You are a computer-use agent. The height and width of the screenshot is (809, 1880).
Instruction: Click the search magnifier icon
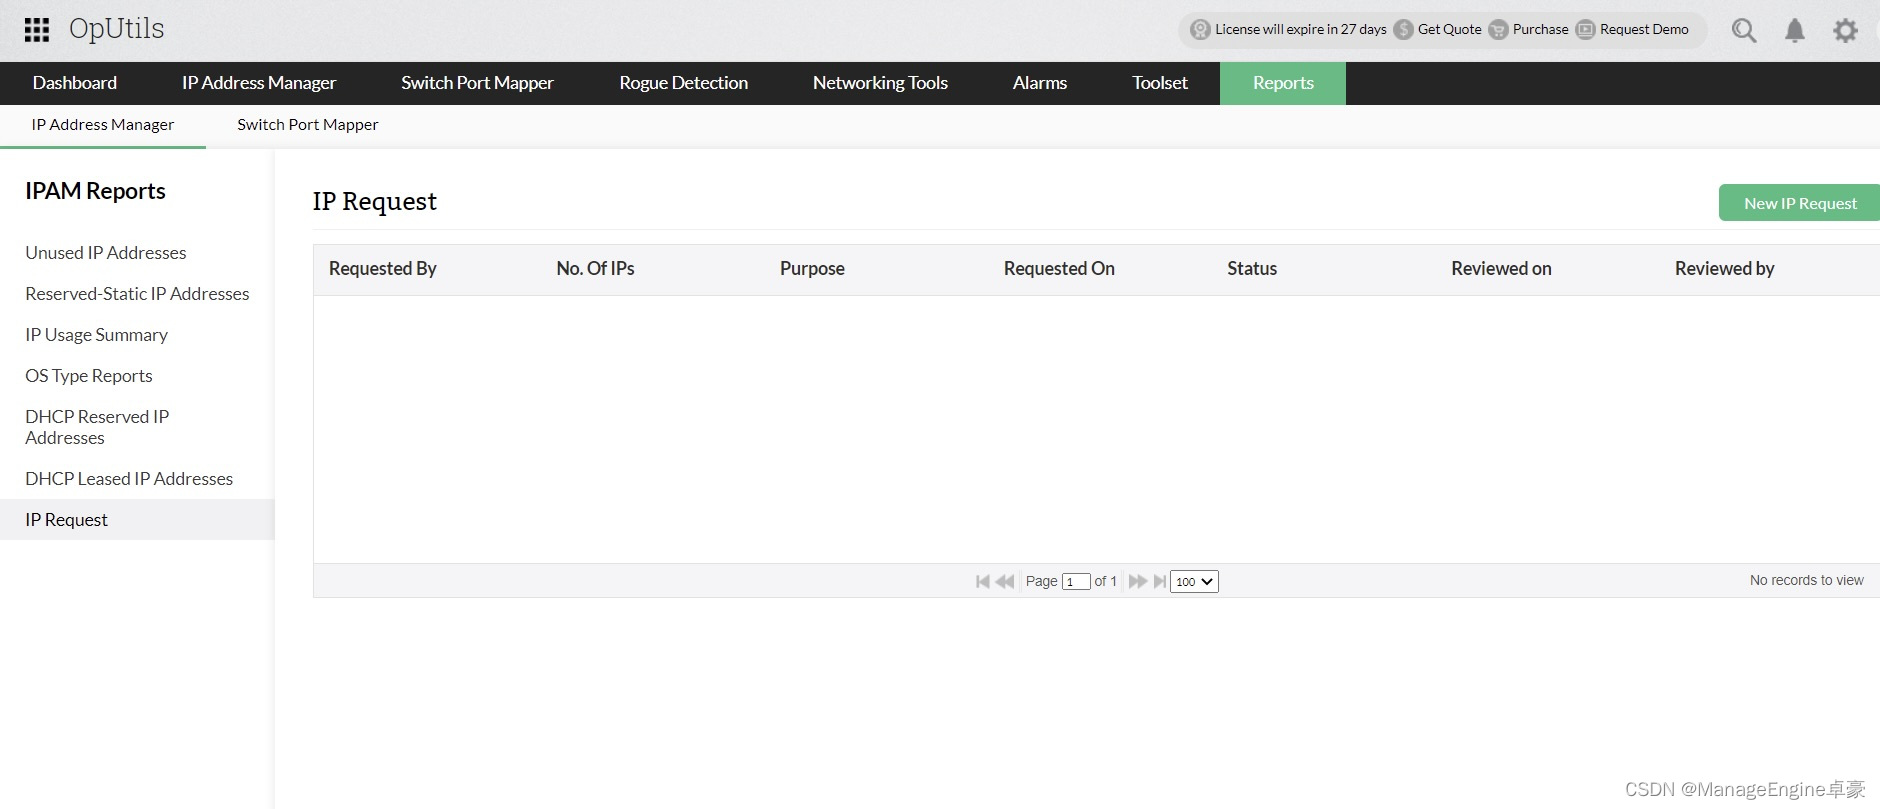click(1744, 30)
